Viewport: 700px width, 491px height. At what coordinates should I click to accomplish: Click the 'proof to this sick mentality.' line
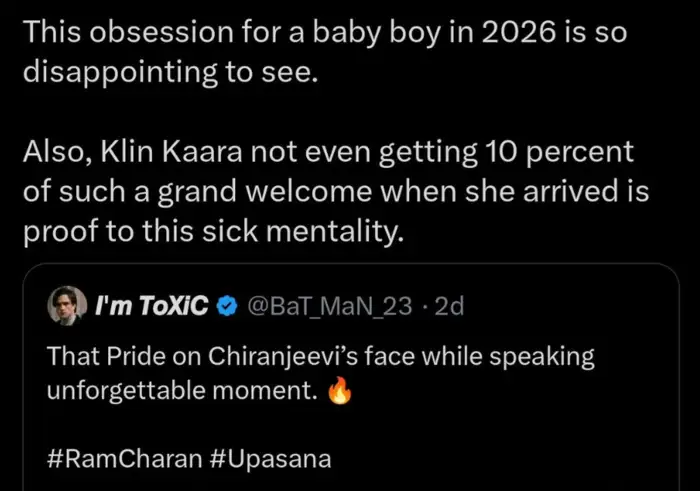click(212, 231)
